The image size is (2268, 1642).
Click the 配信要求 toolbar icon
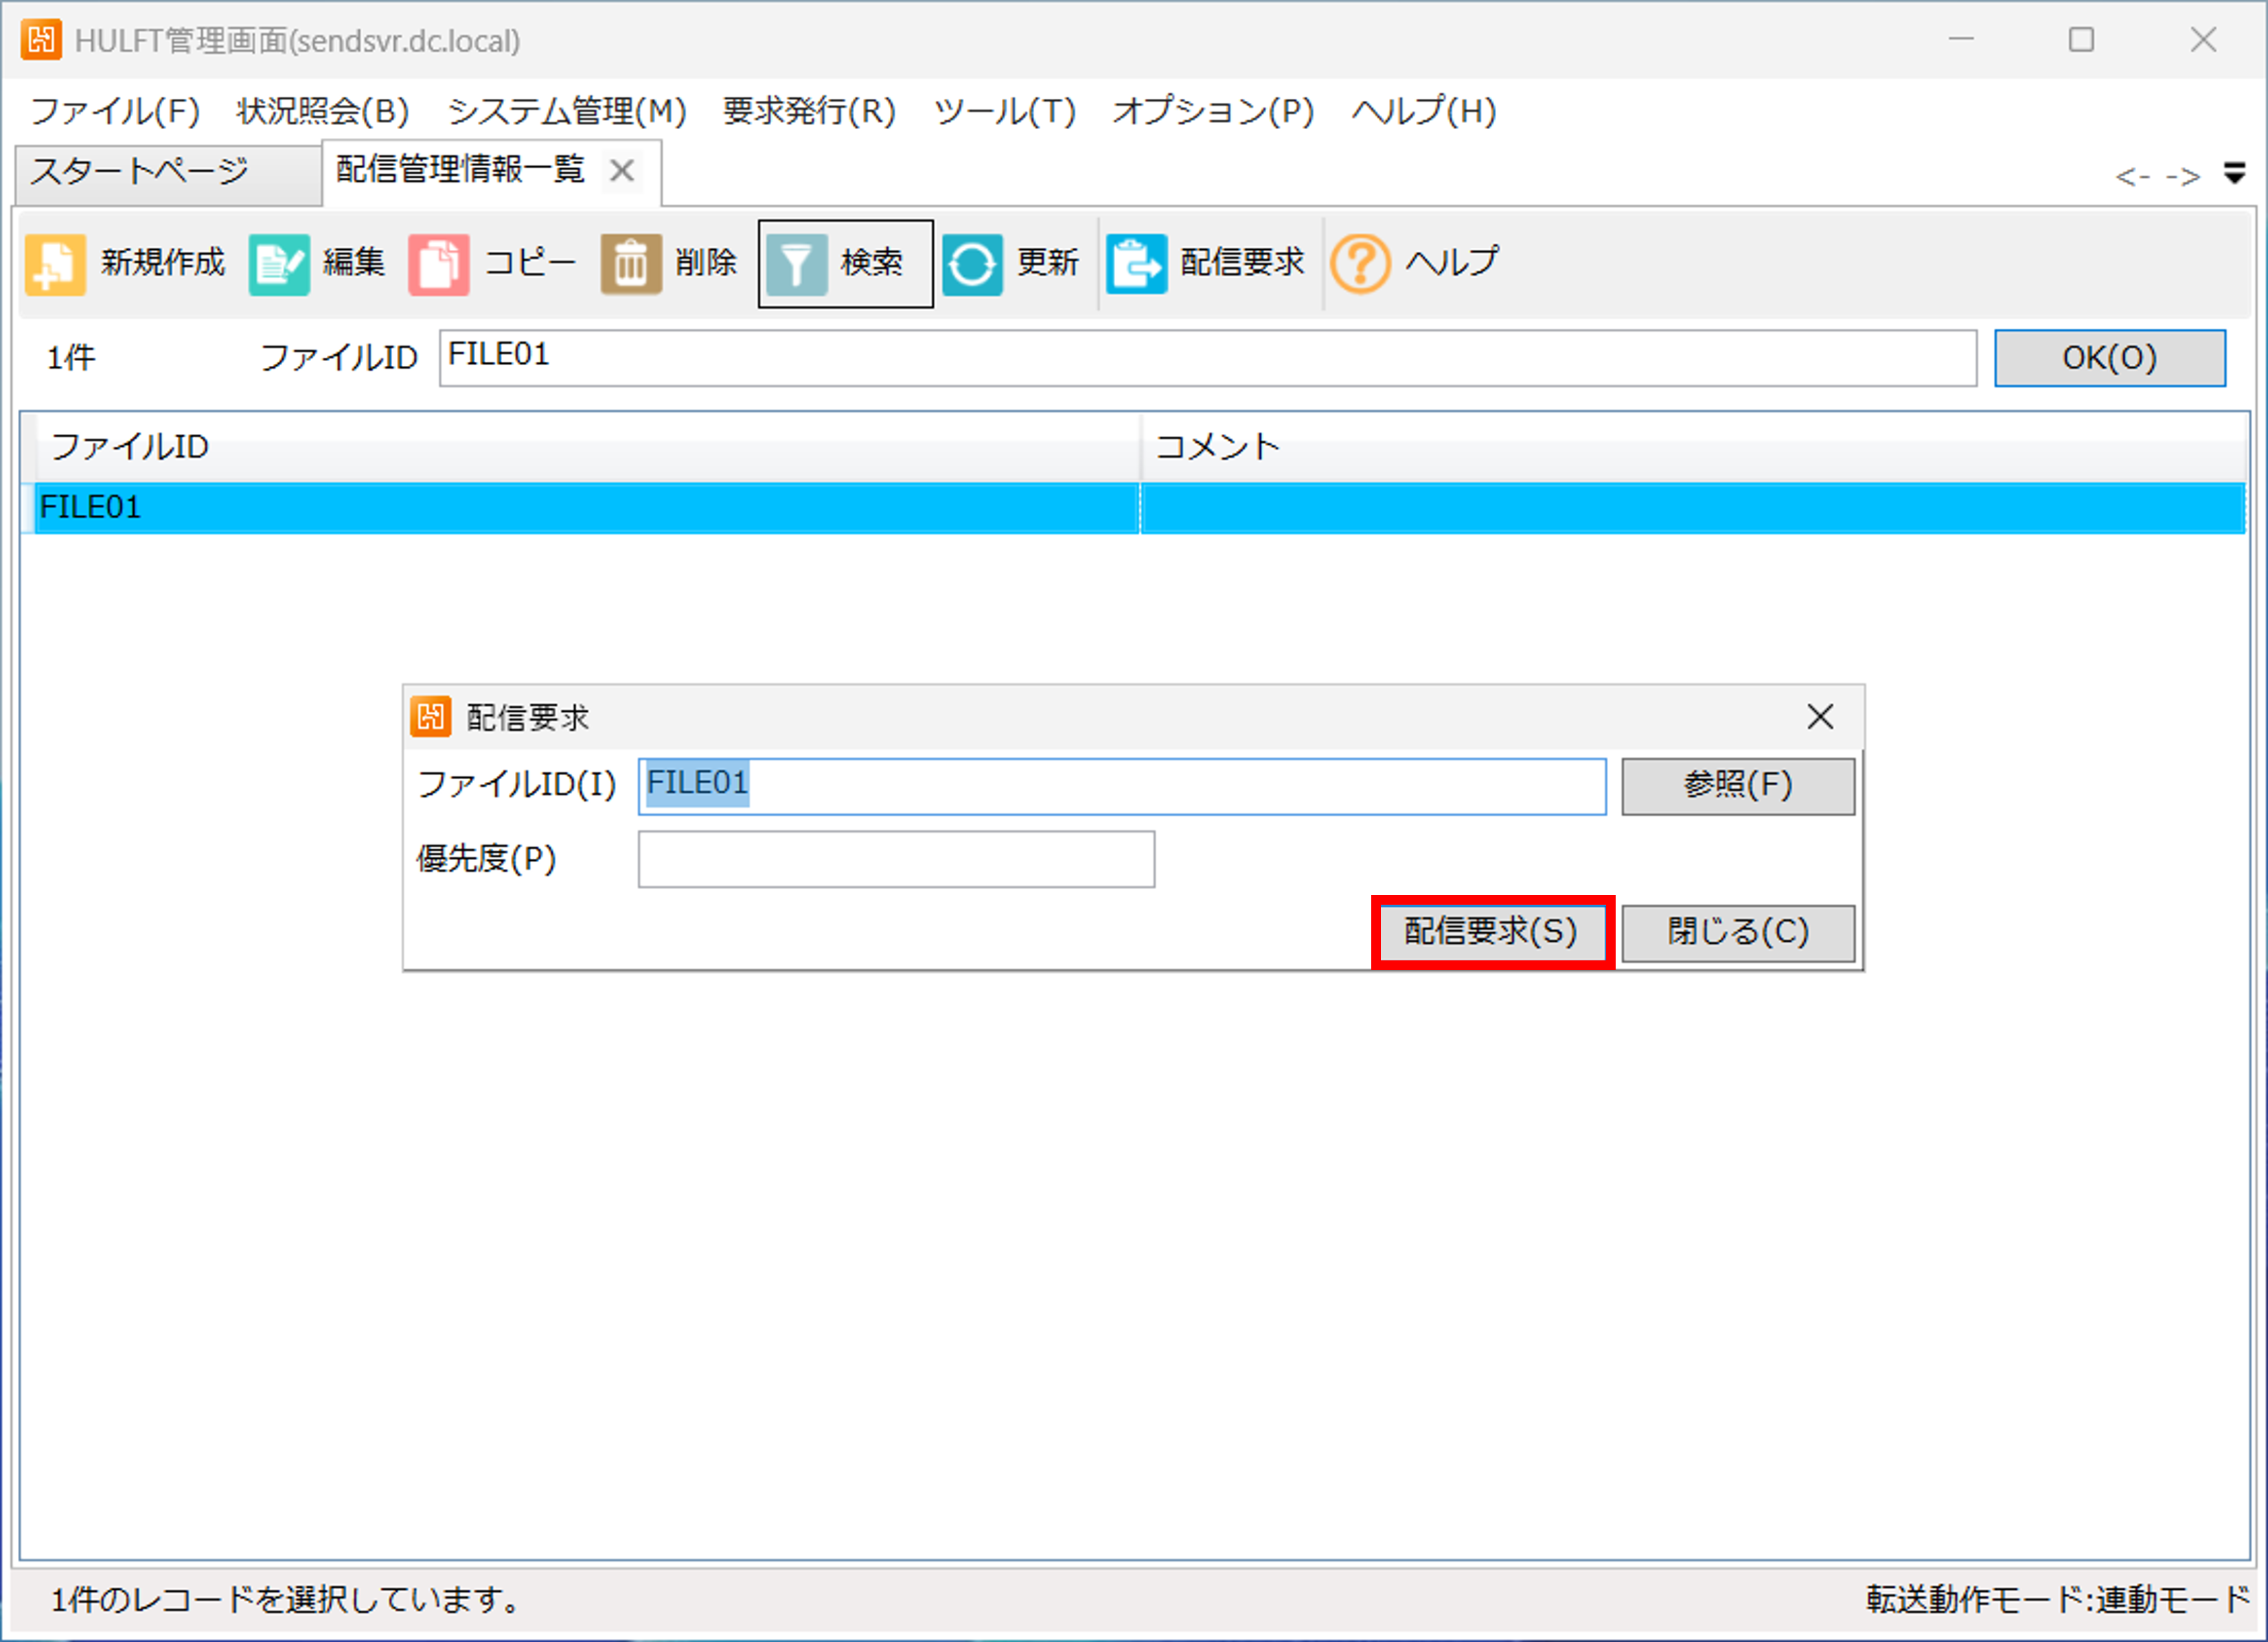1136,264
